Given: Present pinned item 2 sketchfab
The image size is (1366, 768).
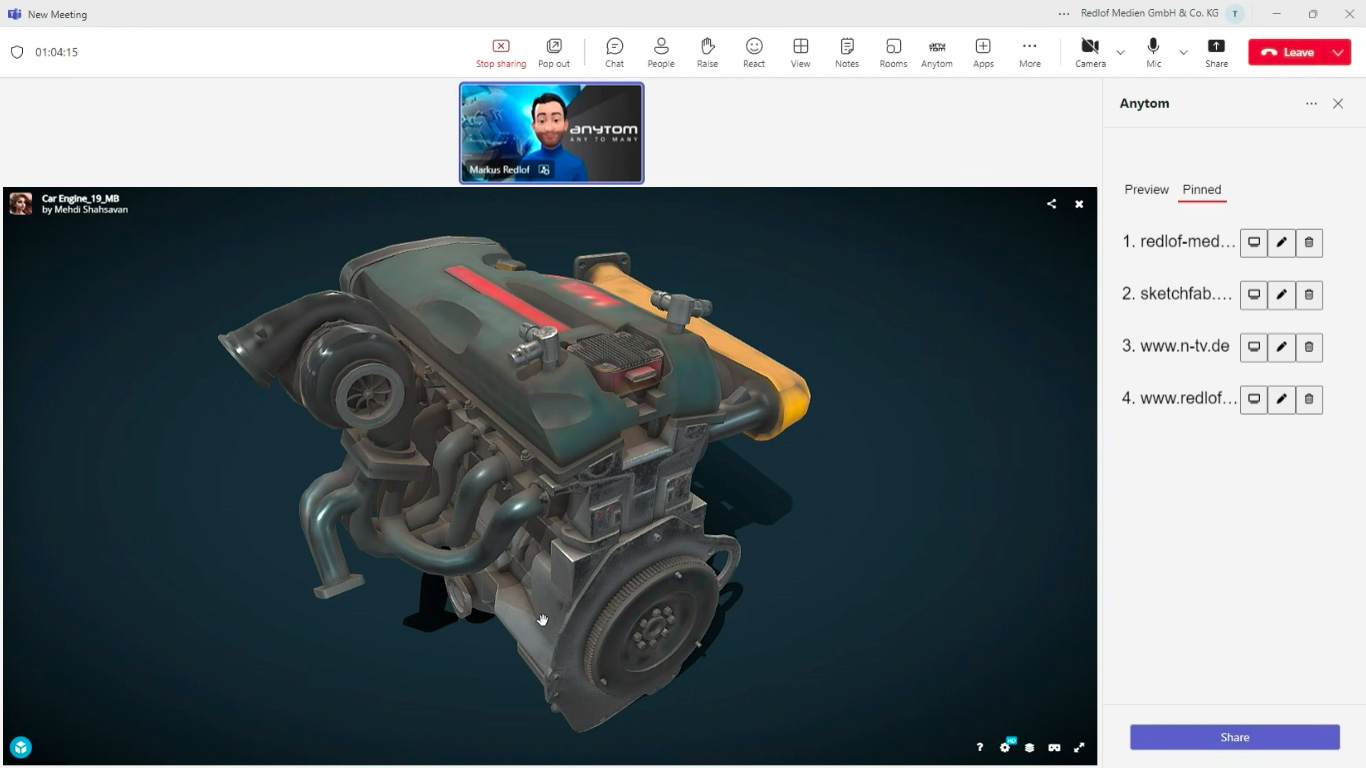Looking at the screenshot, I should tap(1254, 295).
